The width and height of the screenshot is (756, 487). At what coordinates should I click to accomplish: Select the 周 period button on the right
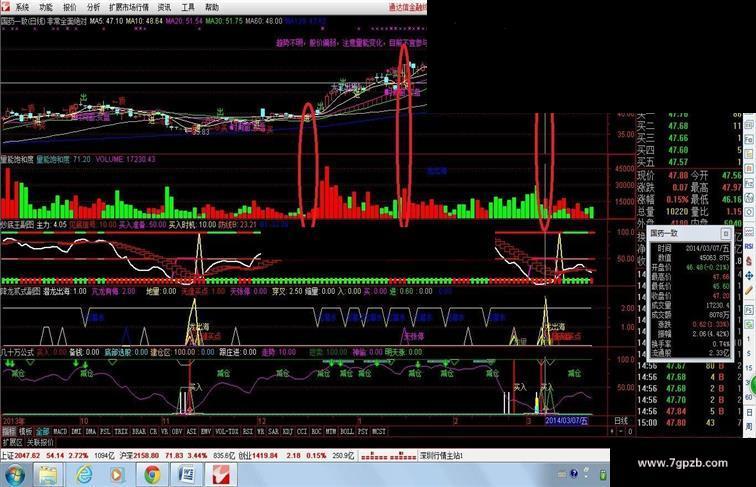point(749,427)
